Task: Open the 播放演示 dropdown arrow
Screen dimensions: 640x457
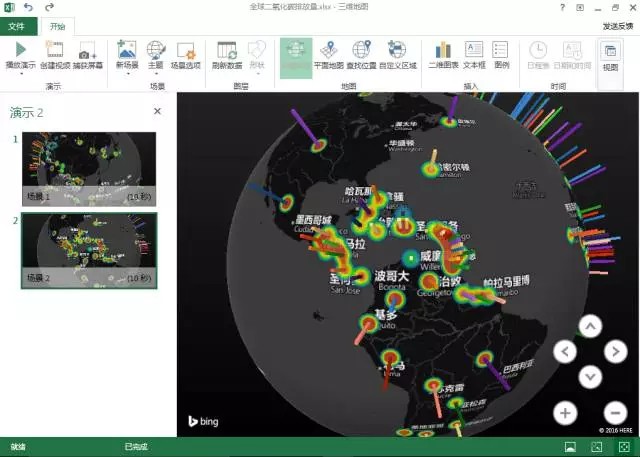Action: click(x=20, y=73)
